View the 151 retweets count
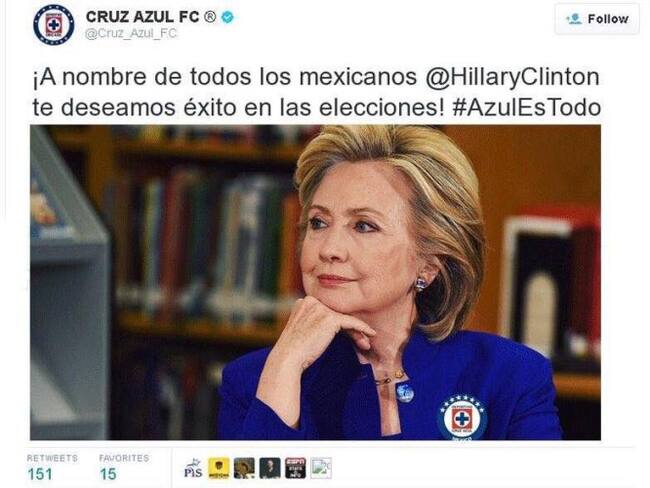This screenshot has height=488, width=650. tap(40, 474)
